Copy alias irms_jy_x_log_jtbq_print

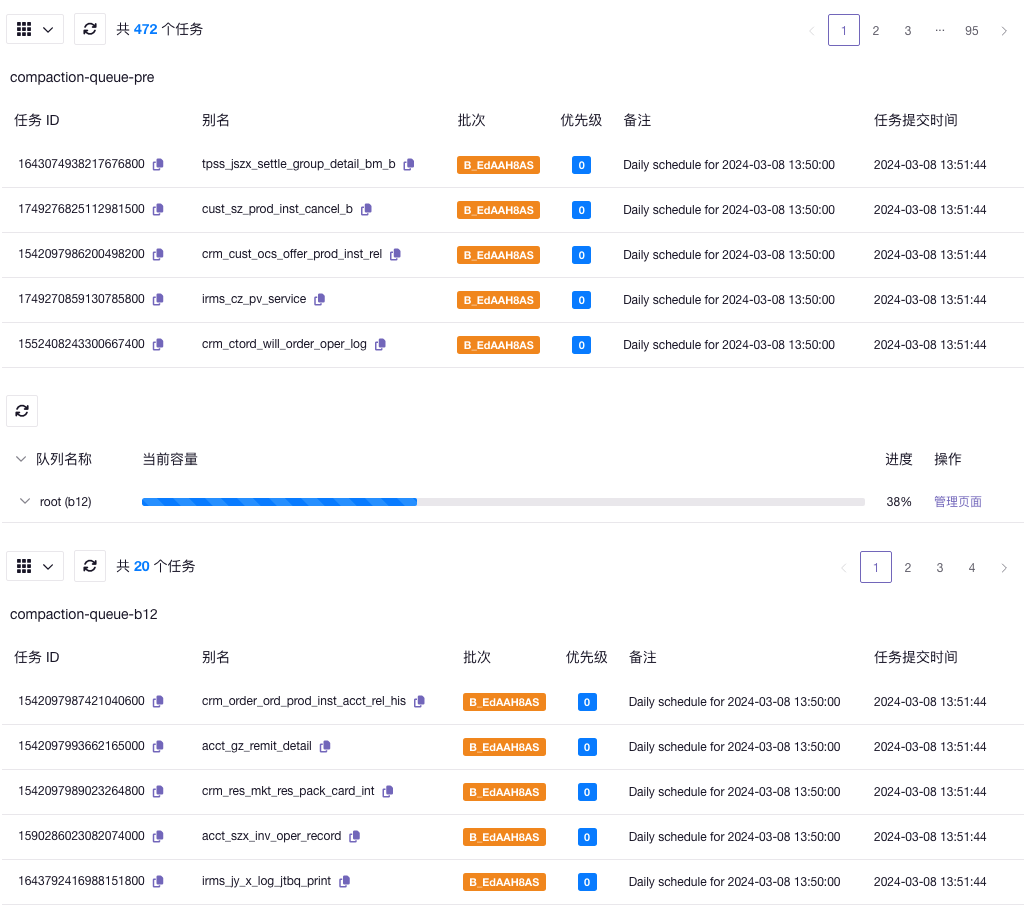pos(344,881)
